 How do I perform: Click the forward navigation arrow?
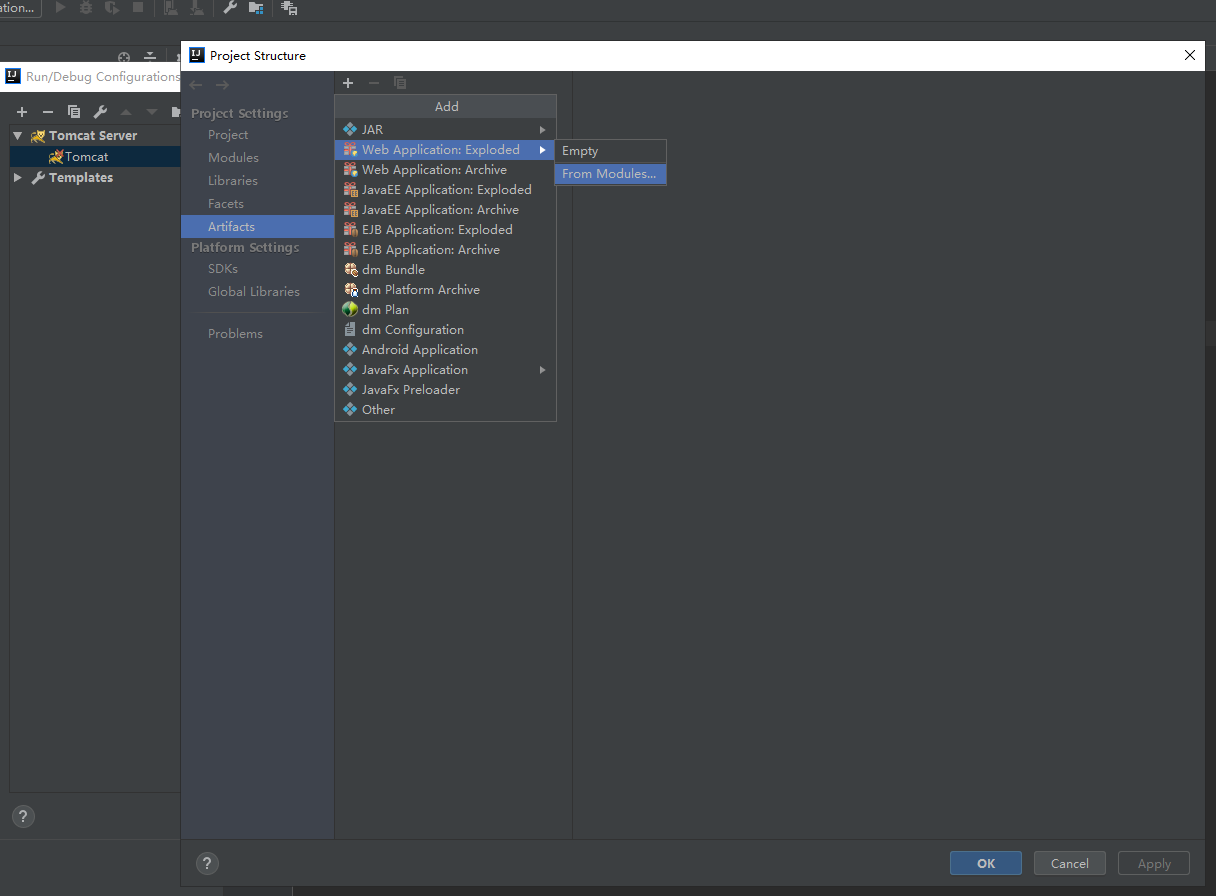pyautogui.click(x=222, y=85)
